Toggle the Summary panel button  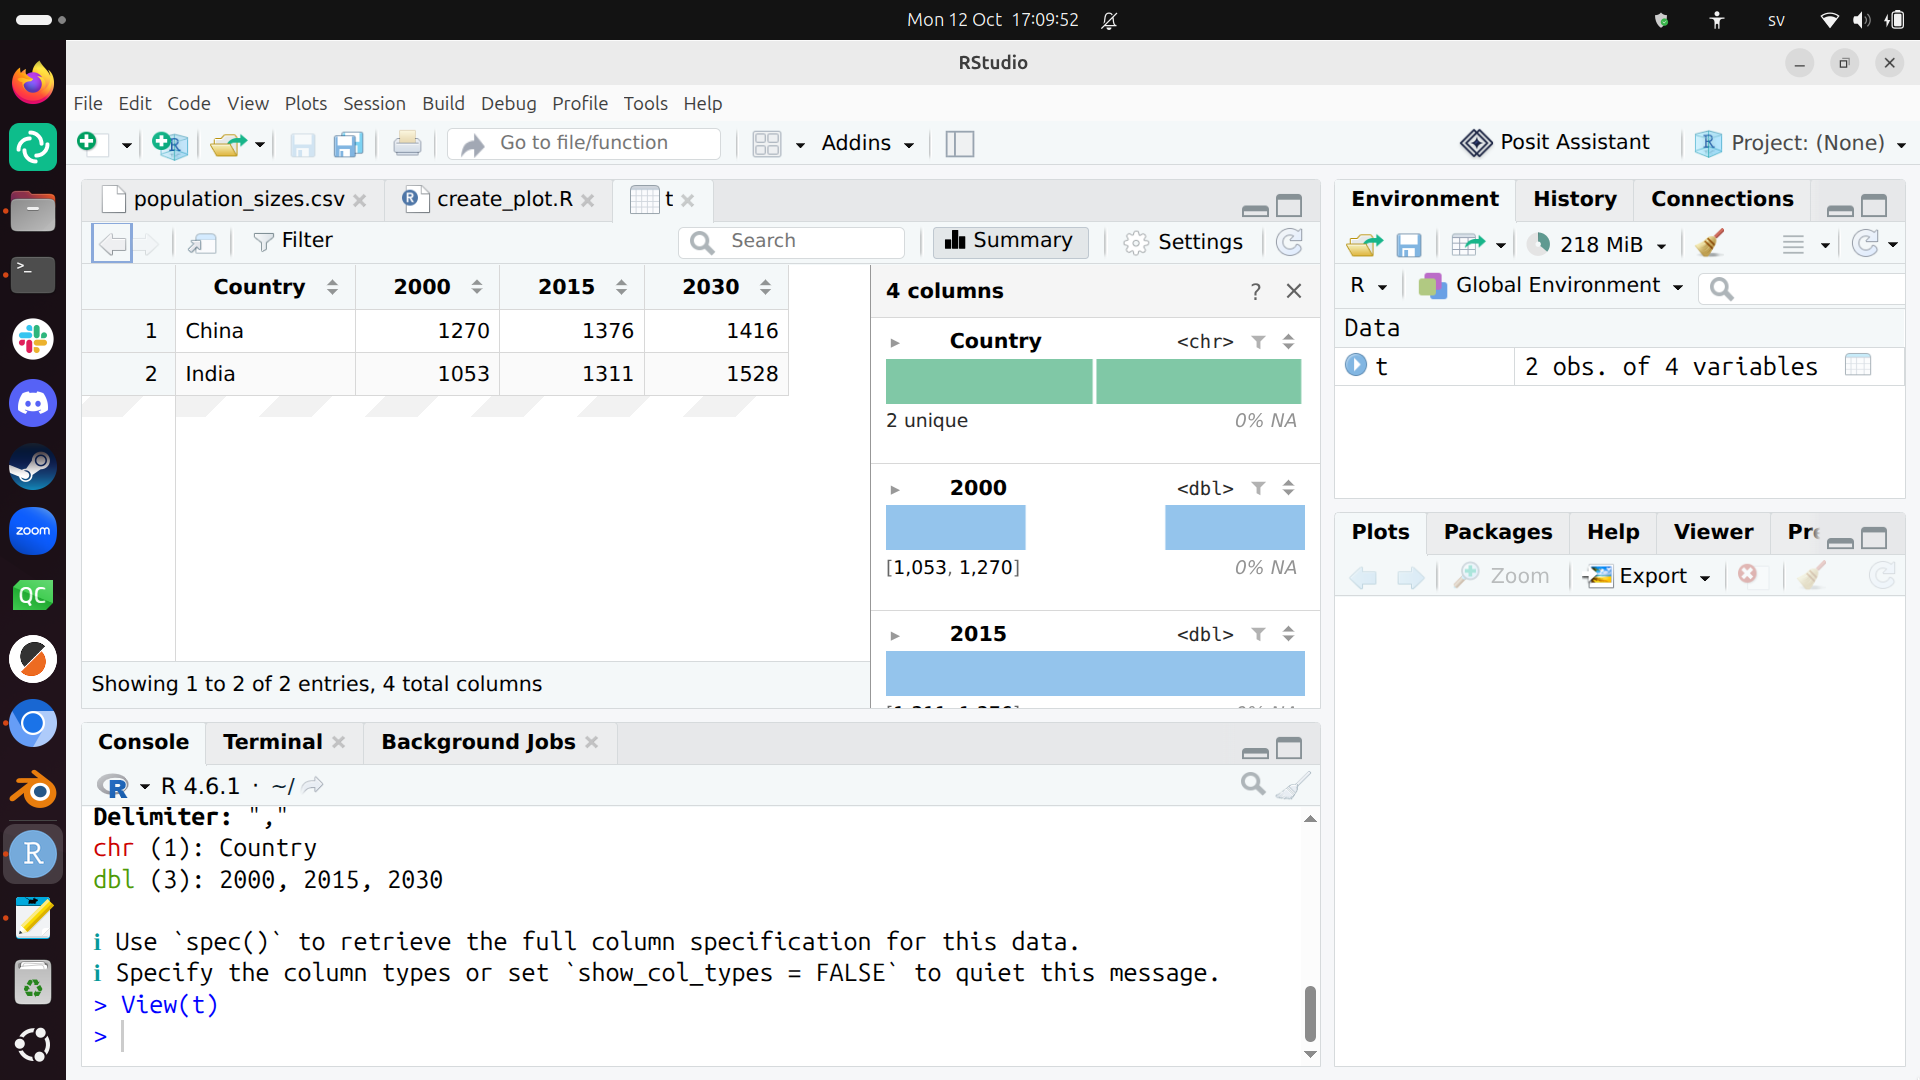1010,241
